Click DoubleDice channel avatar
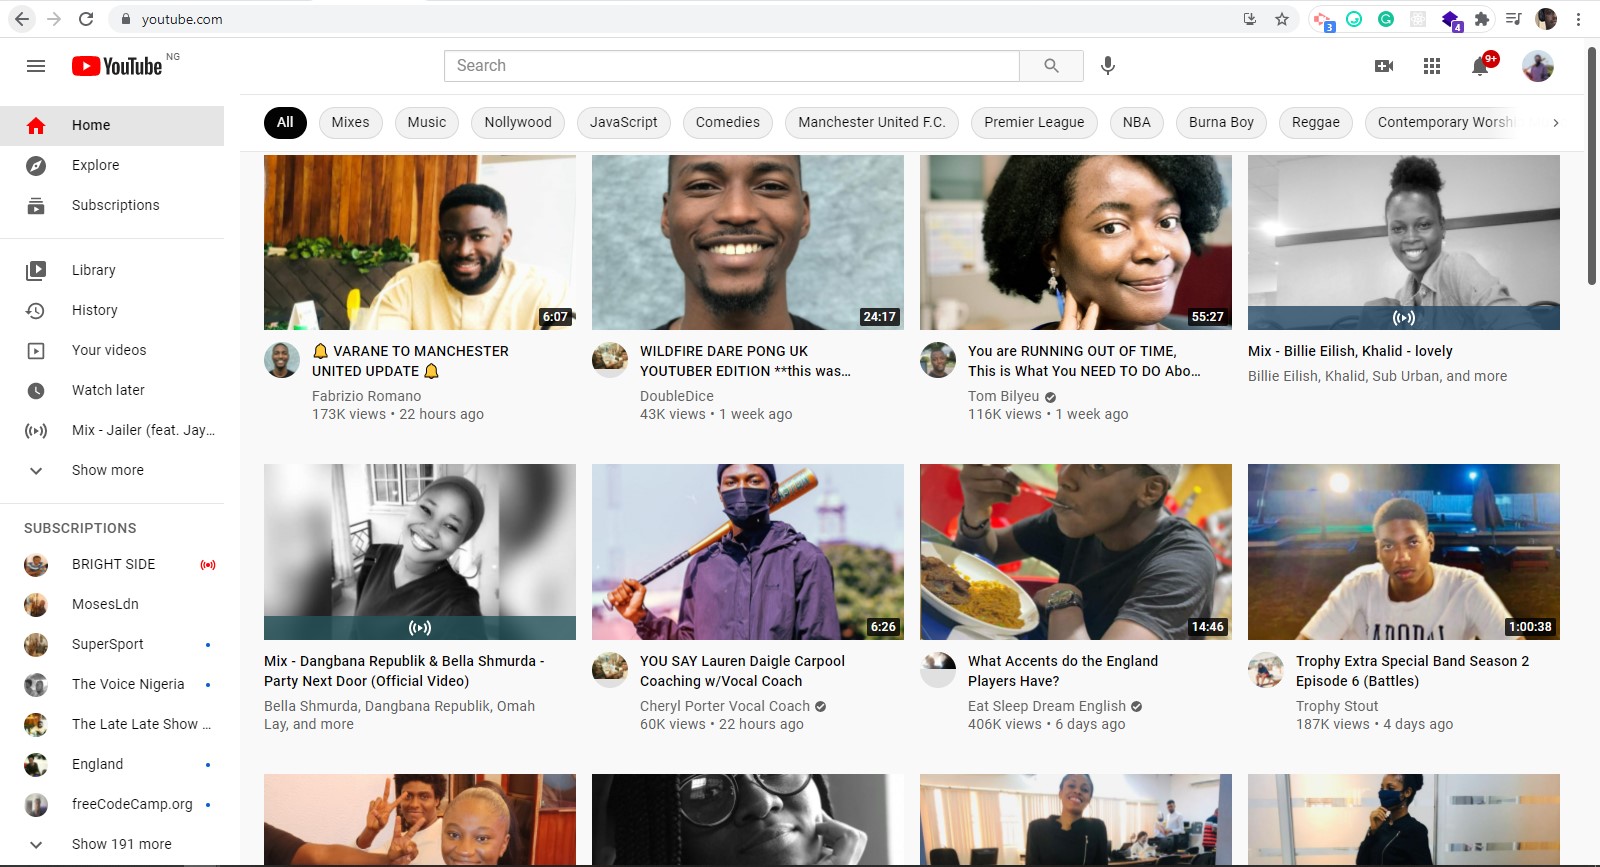This screenshot has height=867, width=1600. tap(610, 360)
